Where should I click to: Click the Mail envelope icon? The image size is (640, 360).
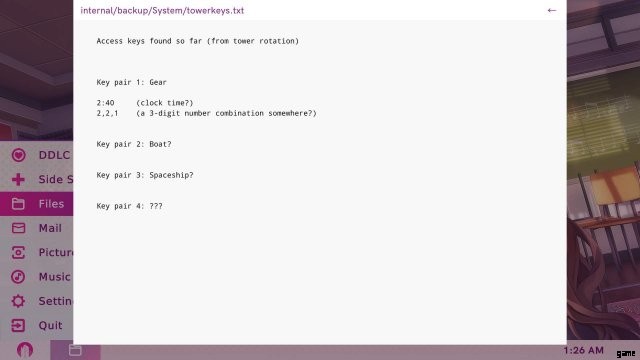click(18, 228)
